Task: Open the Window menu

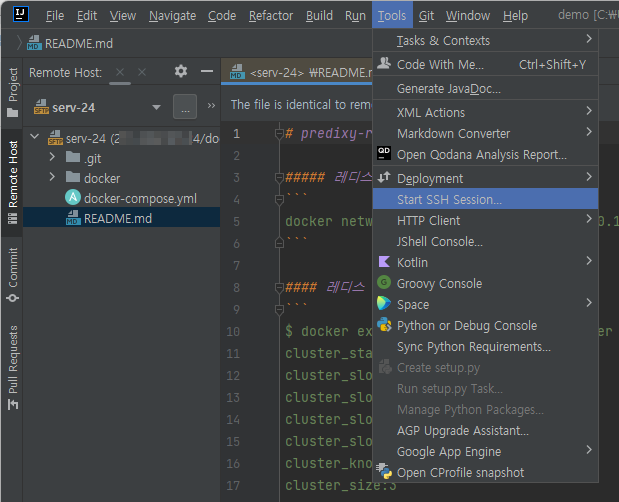Action: pos(468,16)
